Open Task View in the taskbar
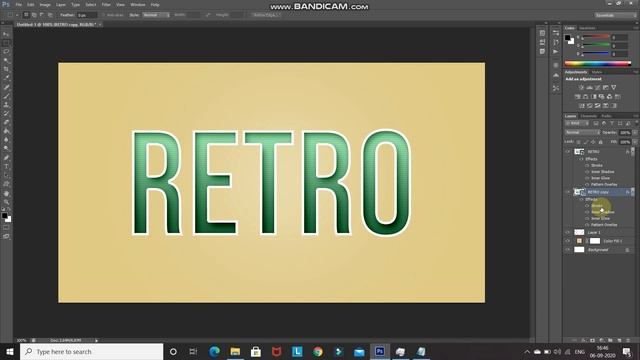Viewport: 640px width, 360px height. click(x=193, y=351)
